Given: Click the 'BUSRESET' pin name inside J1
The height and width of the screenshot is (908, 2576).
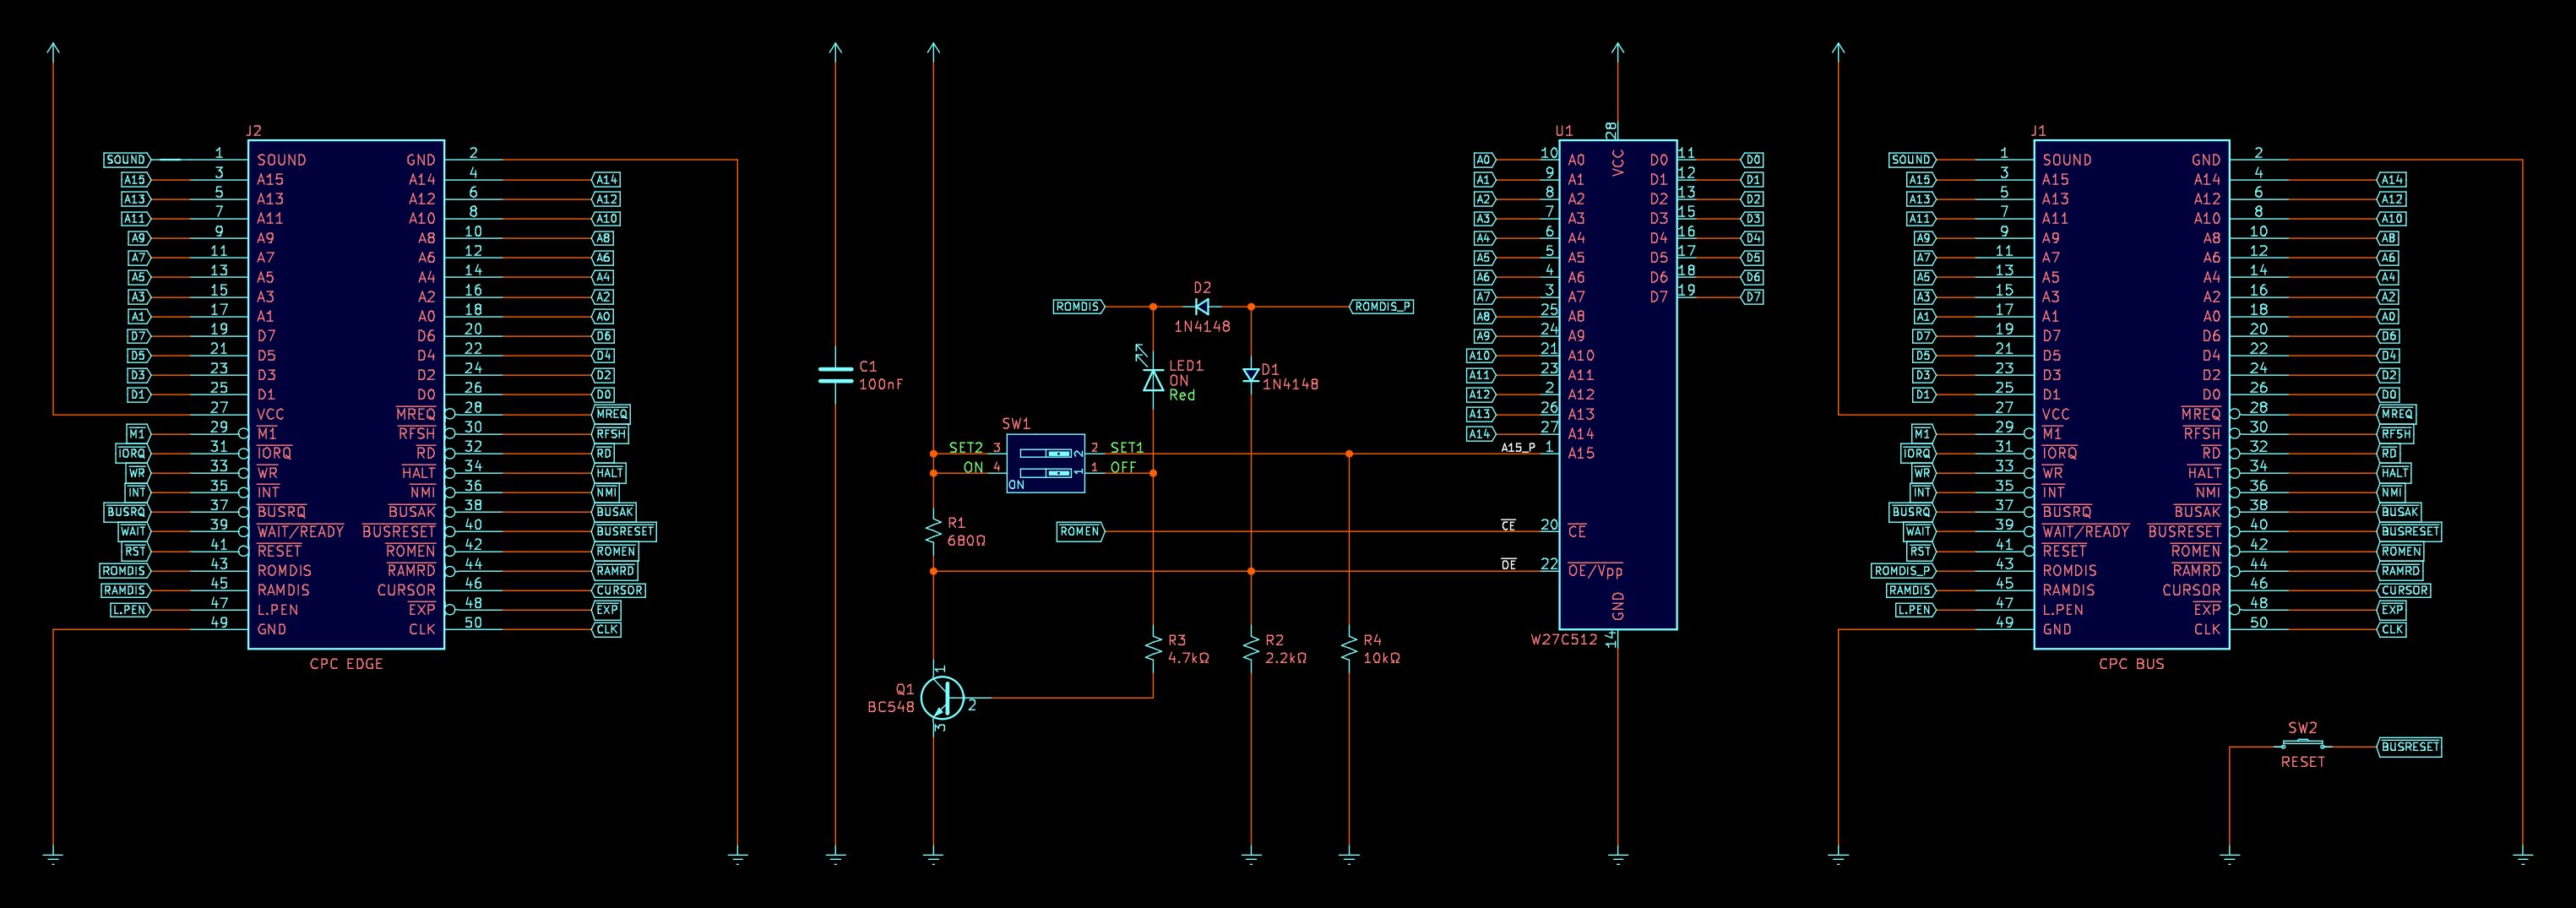Looking at the screenshot, I should pos(2184,532).
